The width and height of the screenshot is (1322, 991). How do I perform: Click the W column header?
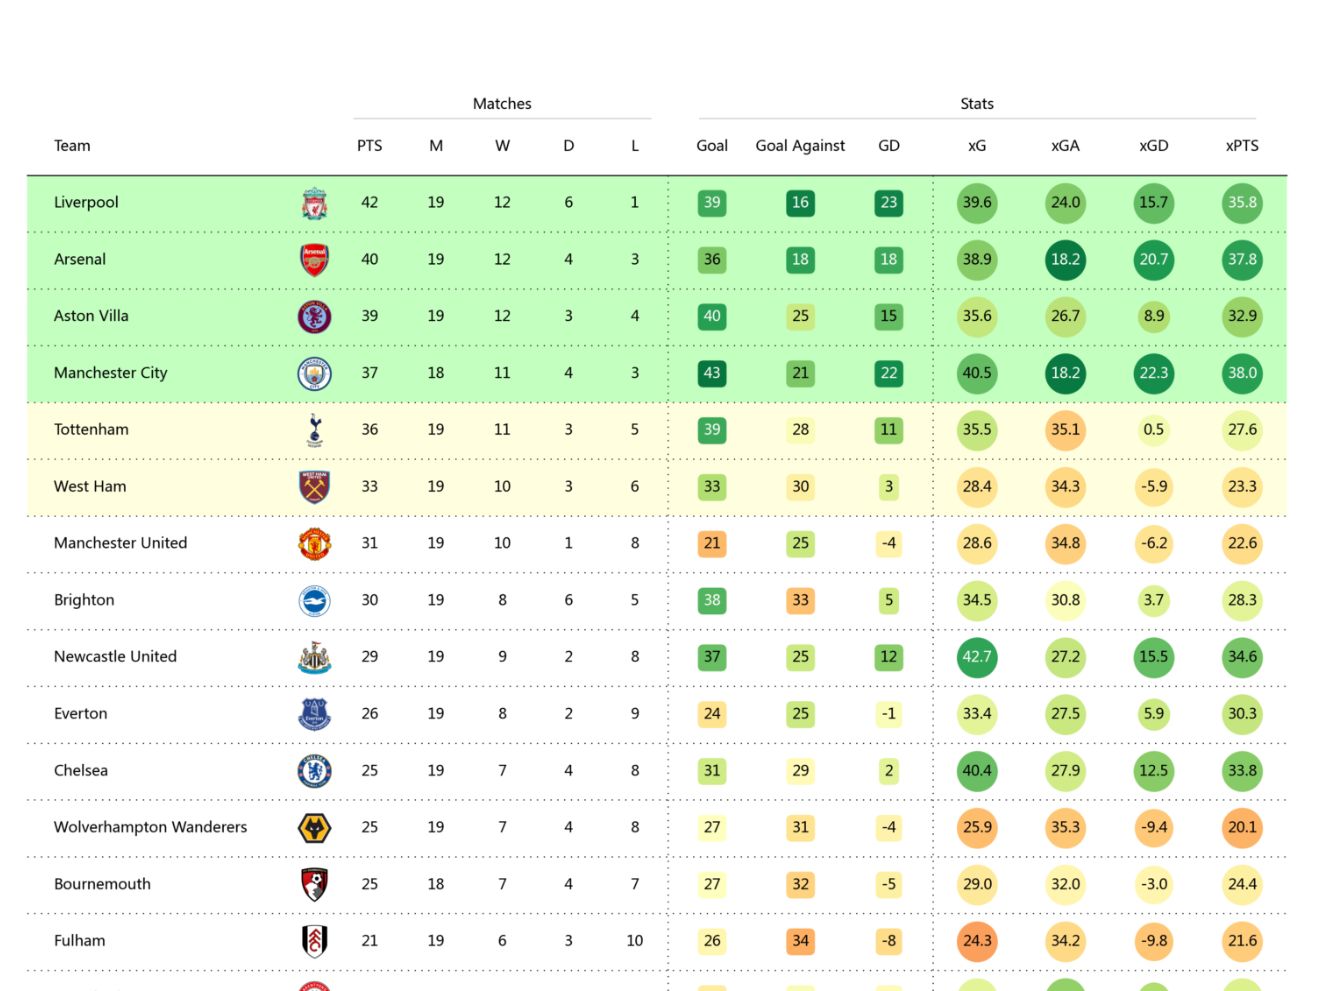pos(502,146)
